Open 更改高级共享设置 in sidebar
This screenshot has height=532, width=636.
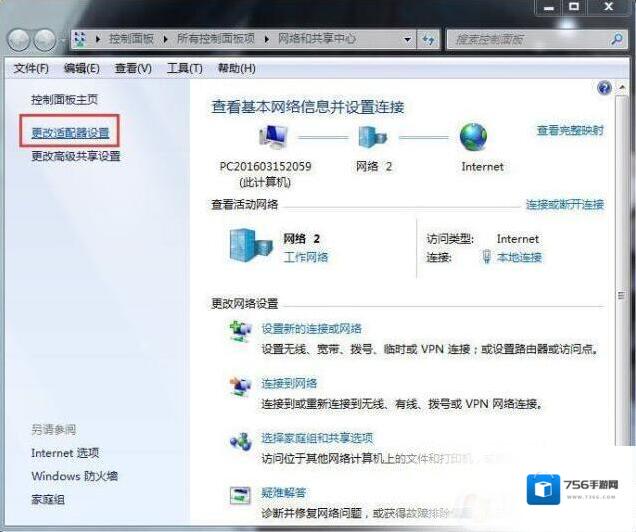coord(75,156)
